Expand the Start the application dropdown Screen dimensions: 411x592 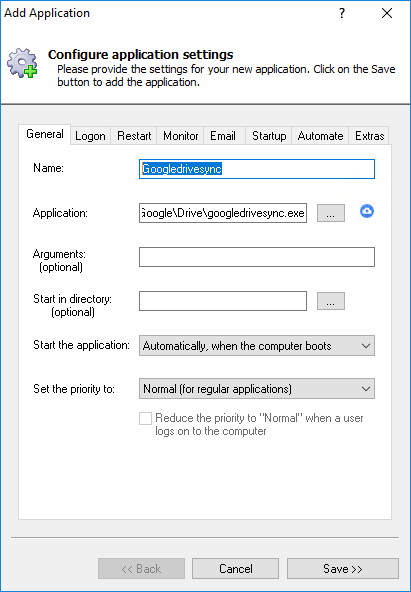tap(257, 345)
